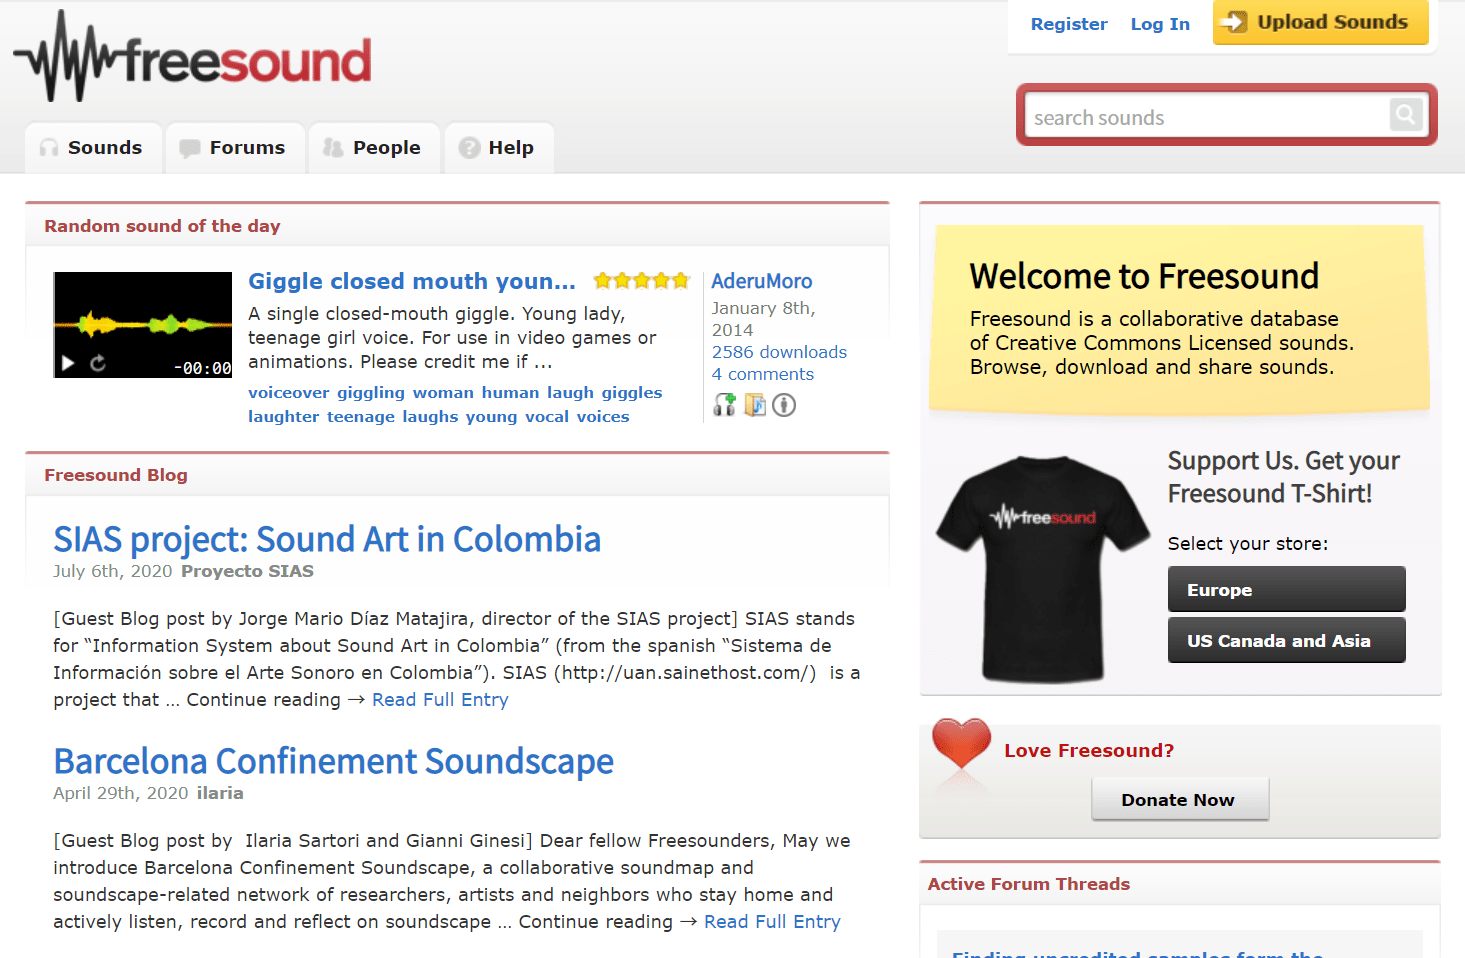Click inside the search sounds field

(1205, 117)
